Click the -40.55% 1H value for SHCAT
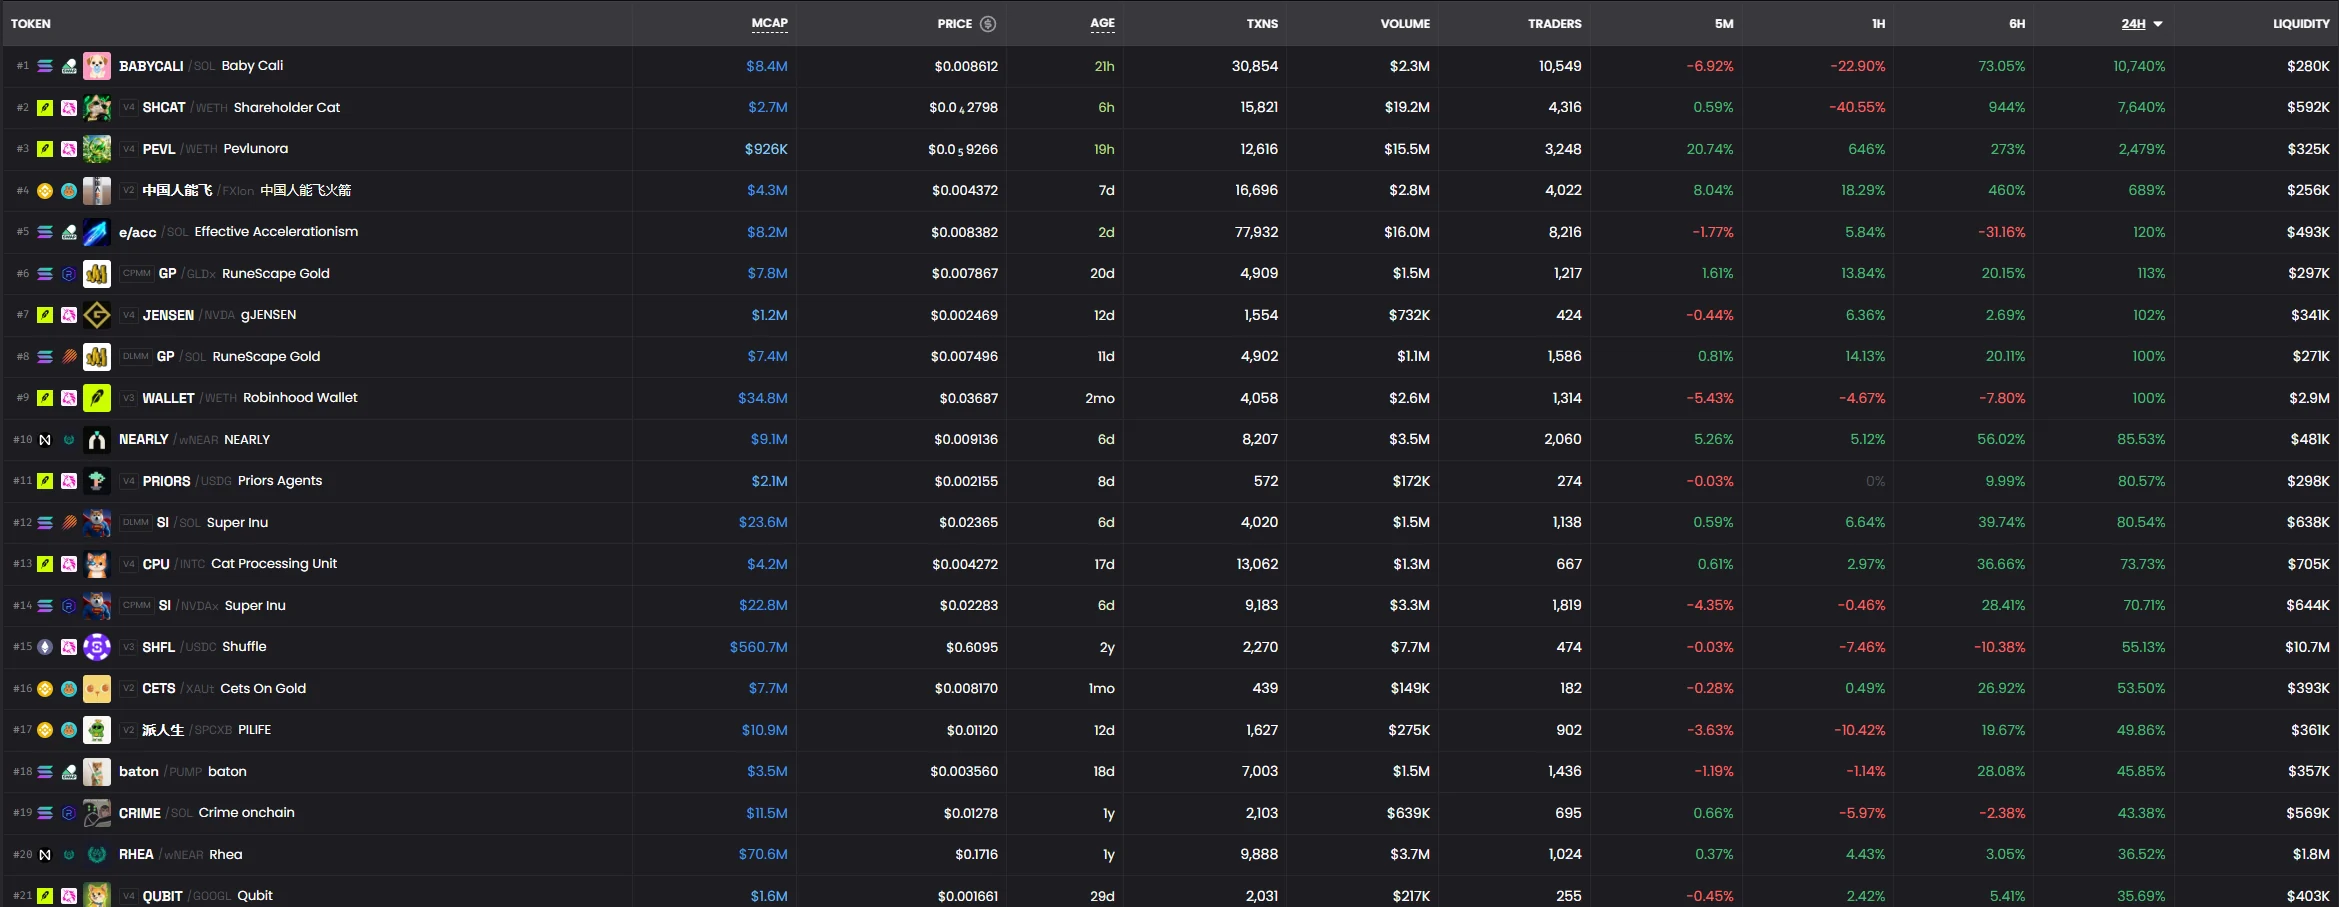 (x=1857, y=108)
